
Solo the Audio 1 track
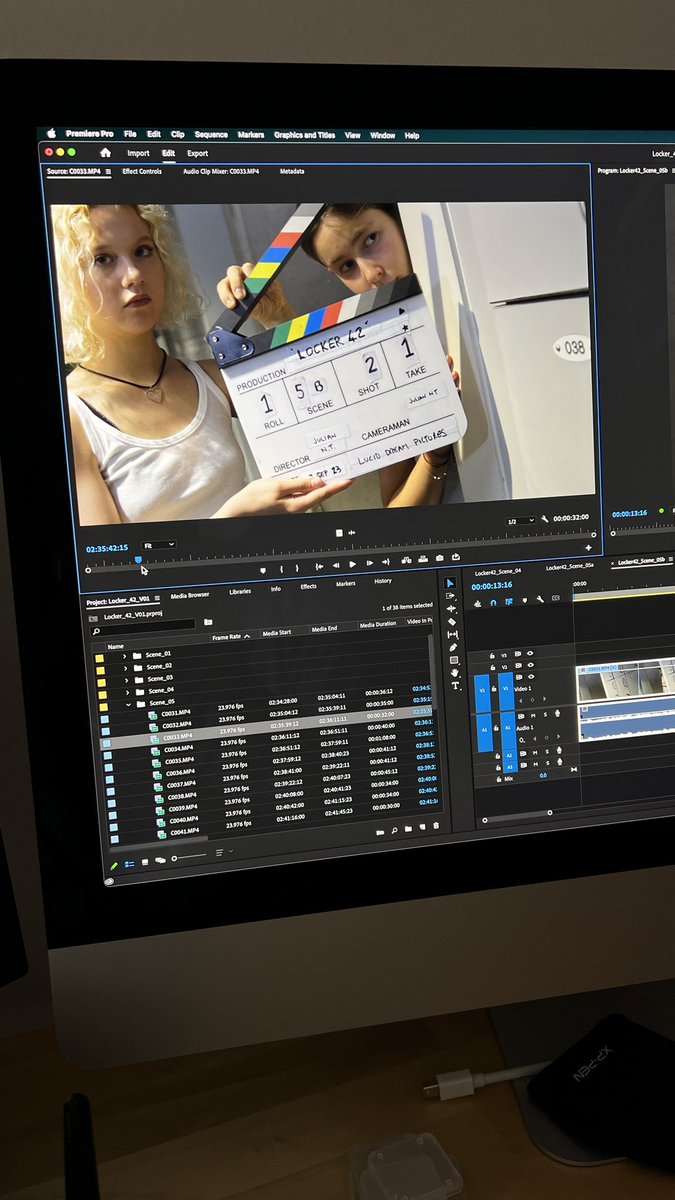545,715
